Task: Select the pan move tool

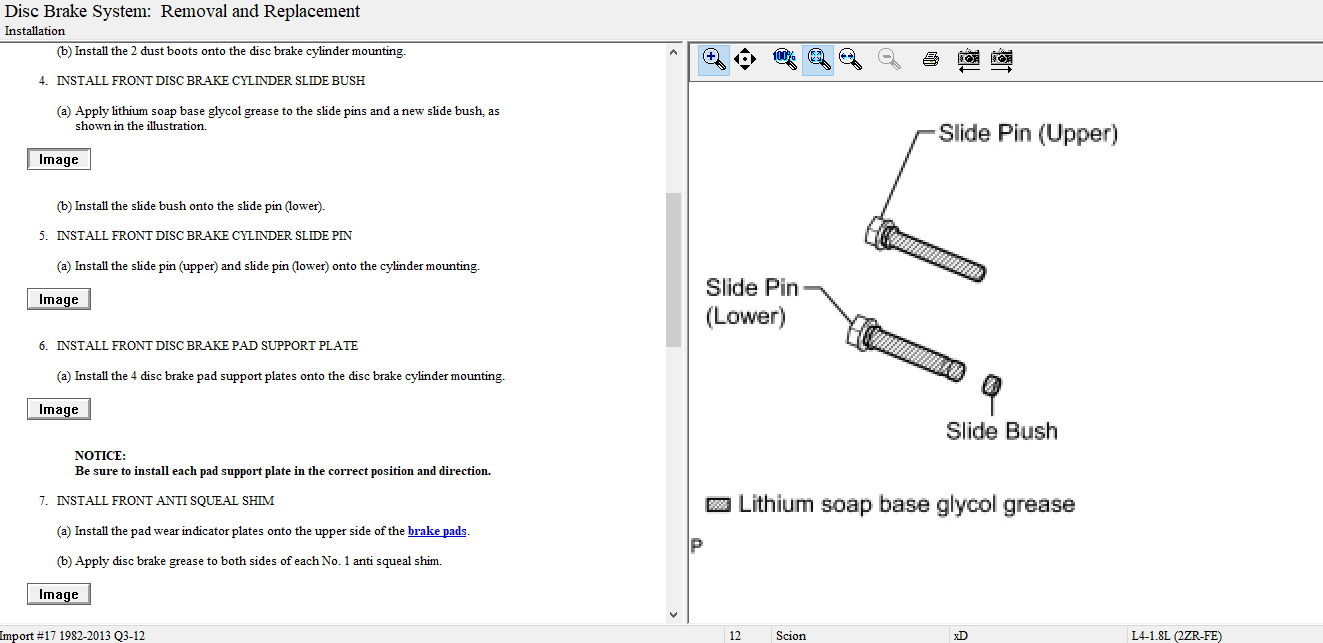Action: click(x=745, y=59)
